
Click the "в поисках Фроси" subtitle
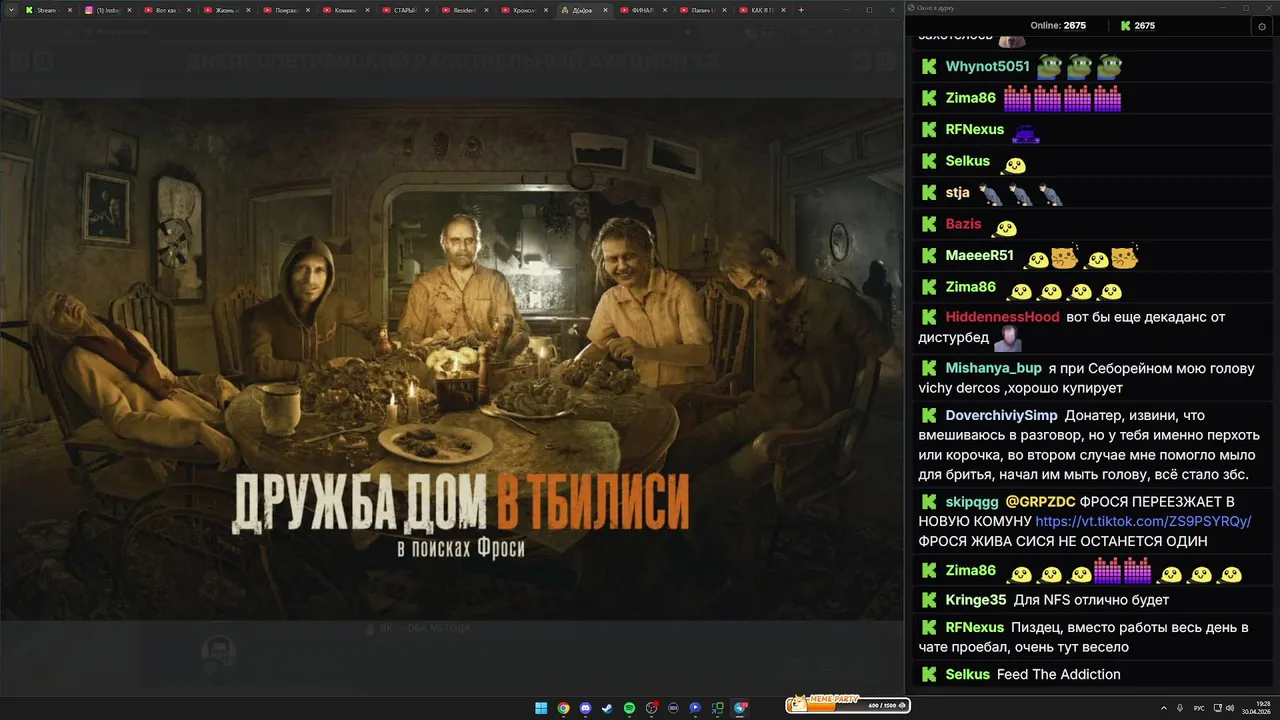tap(460, 548)
